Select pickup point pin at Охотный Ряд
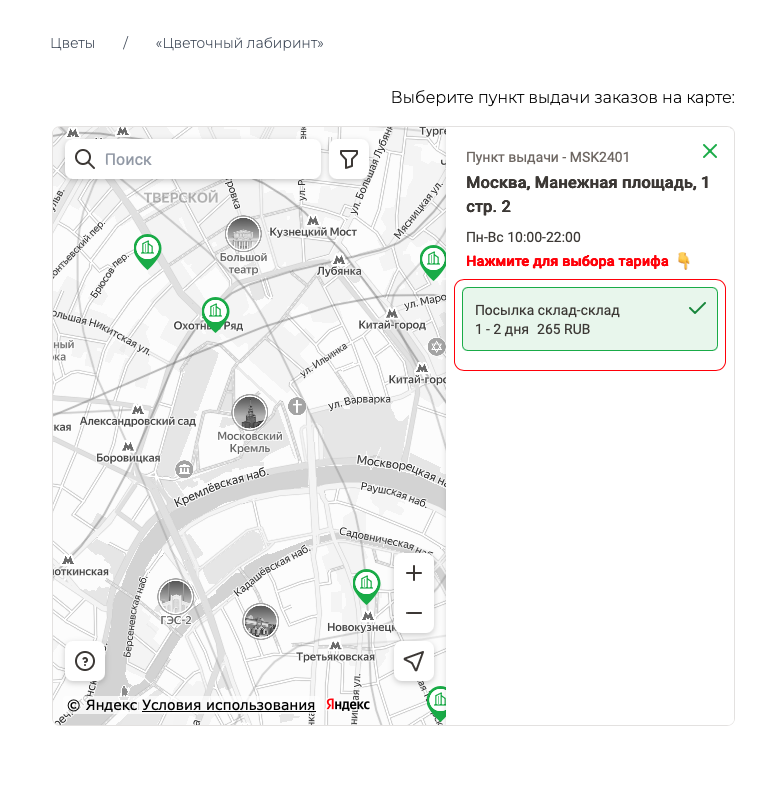Viewport: 770px width, 803px height. 215,312
